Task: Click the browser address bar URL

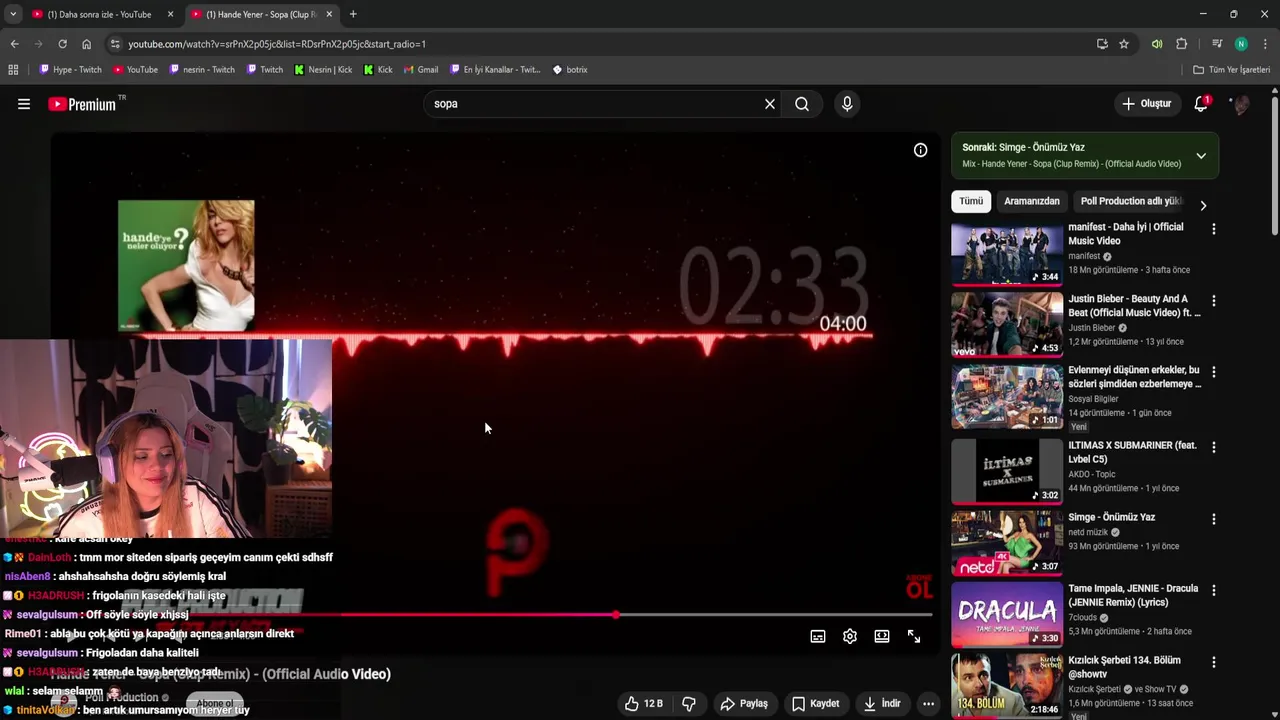Action: tap(277, 44)
